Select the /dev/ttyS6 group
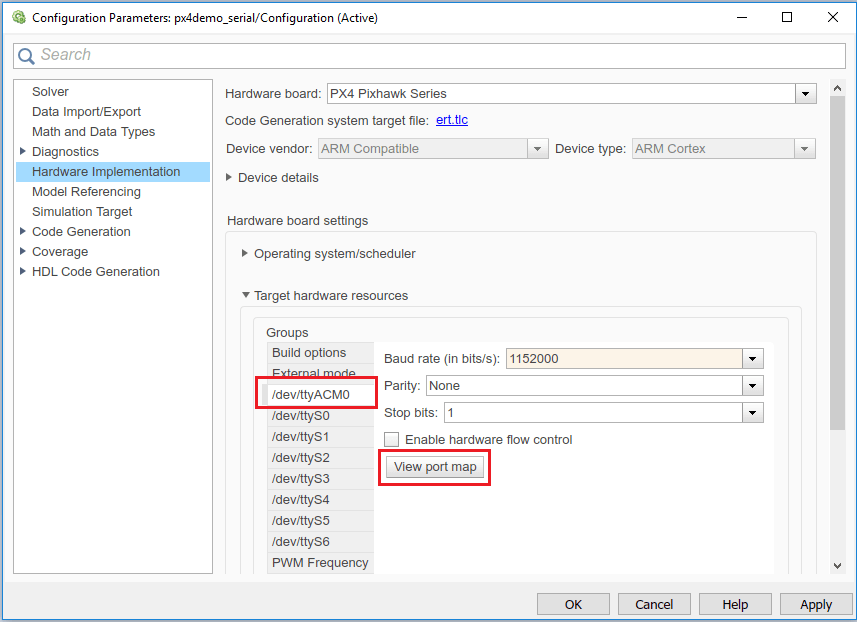857x622 pixels. tap(320, 542)
